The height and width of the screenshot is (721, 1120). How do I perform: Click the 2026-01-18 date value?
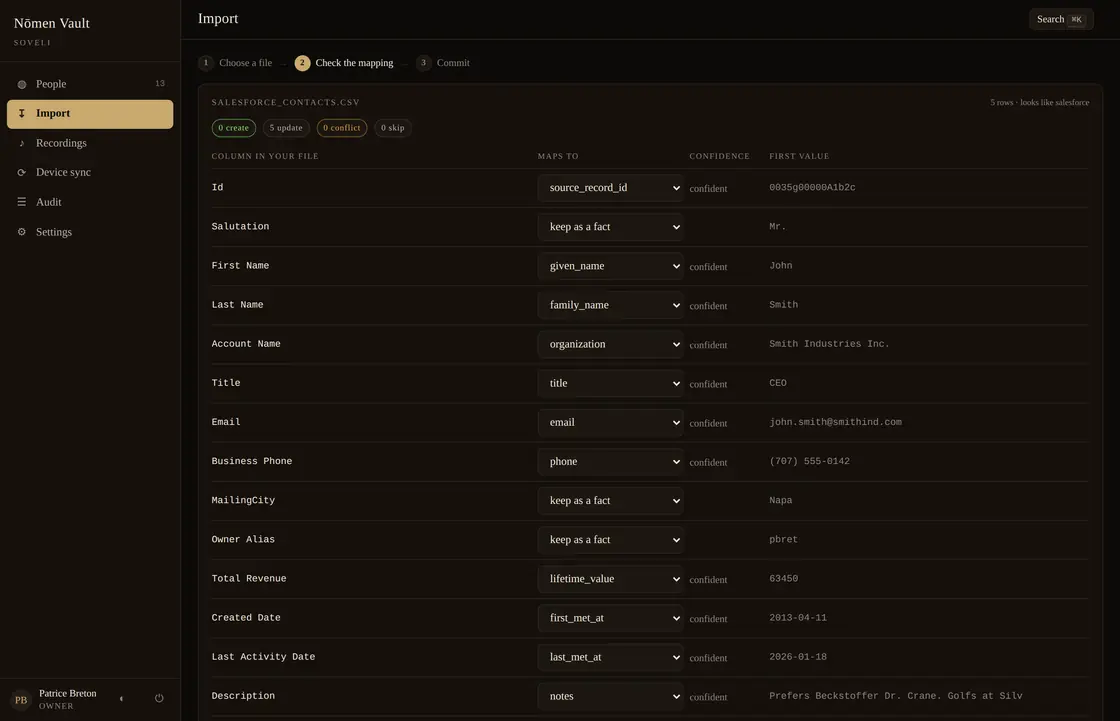point(798,657)
